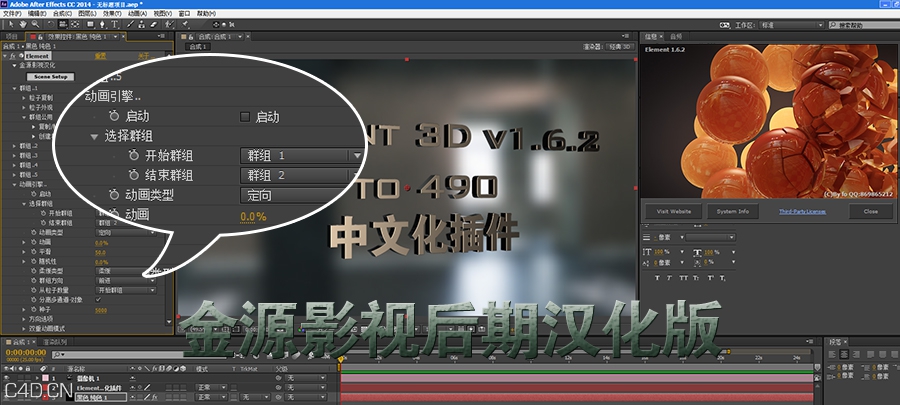Select the Eraser tool
Screen dimensions: 900x405
coord(154,25)
